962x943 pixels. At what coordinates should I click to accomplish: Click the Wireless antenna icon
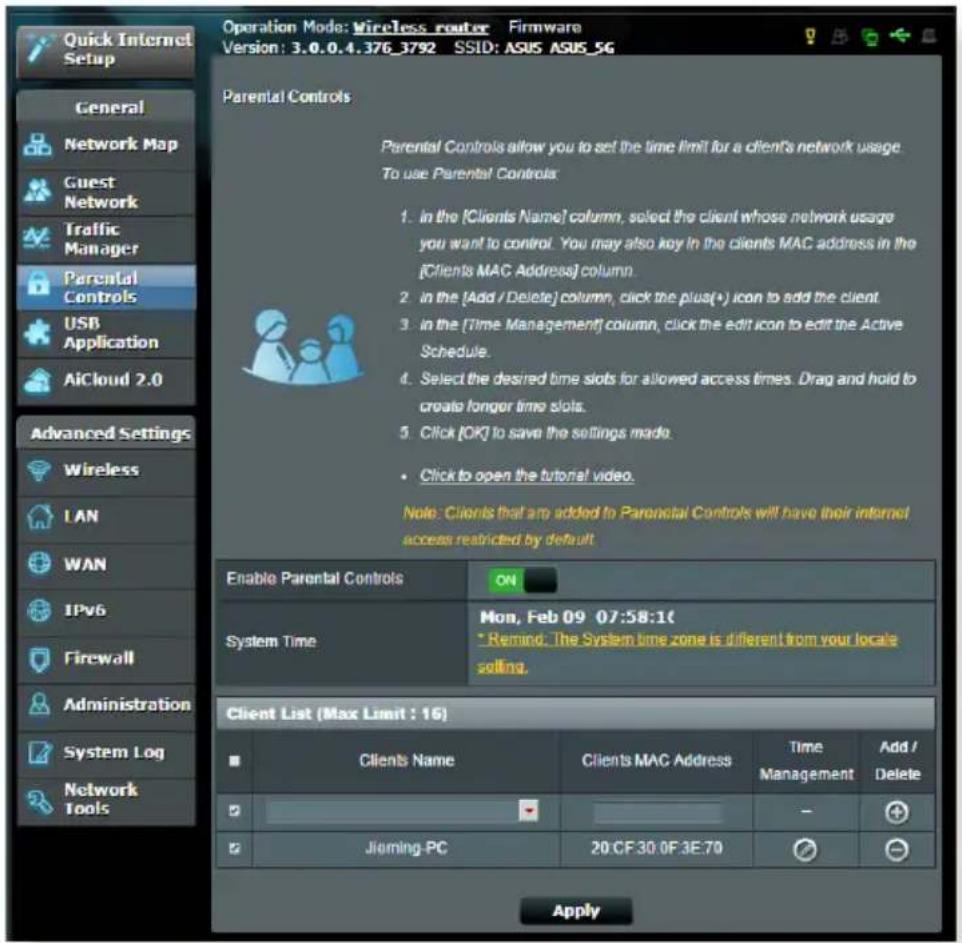click(39, 470)
